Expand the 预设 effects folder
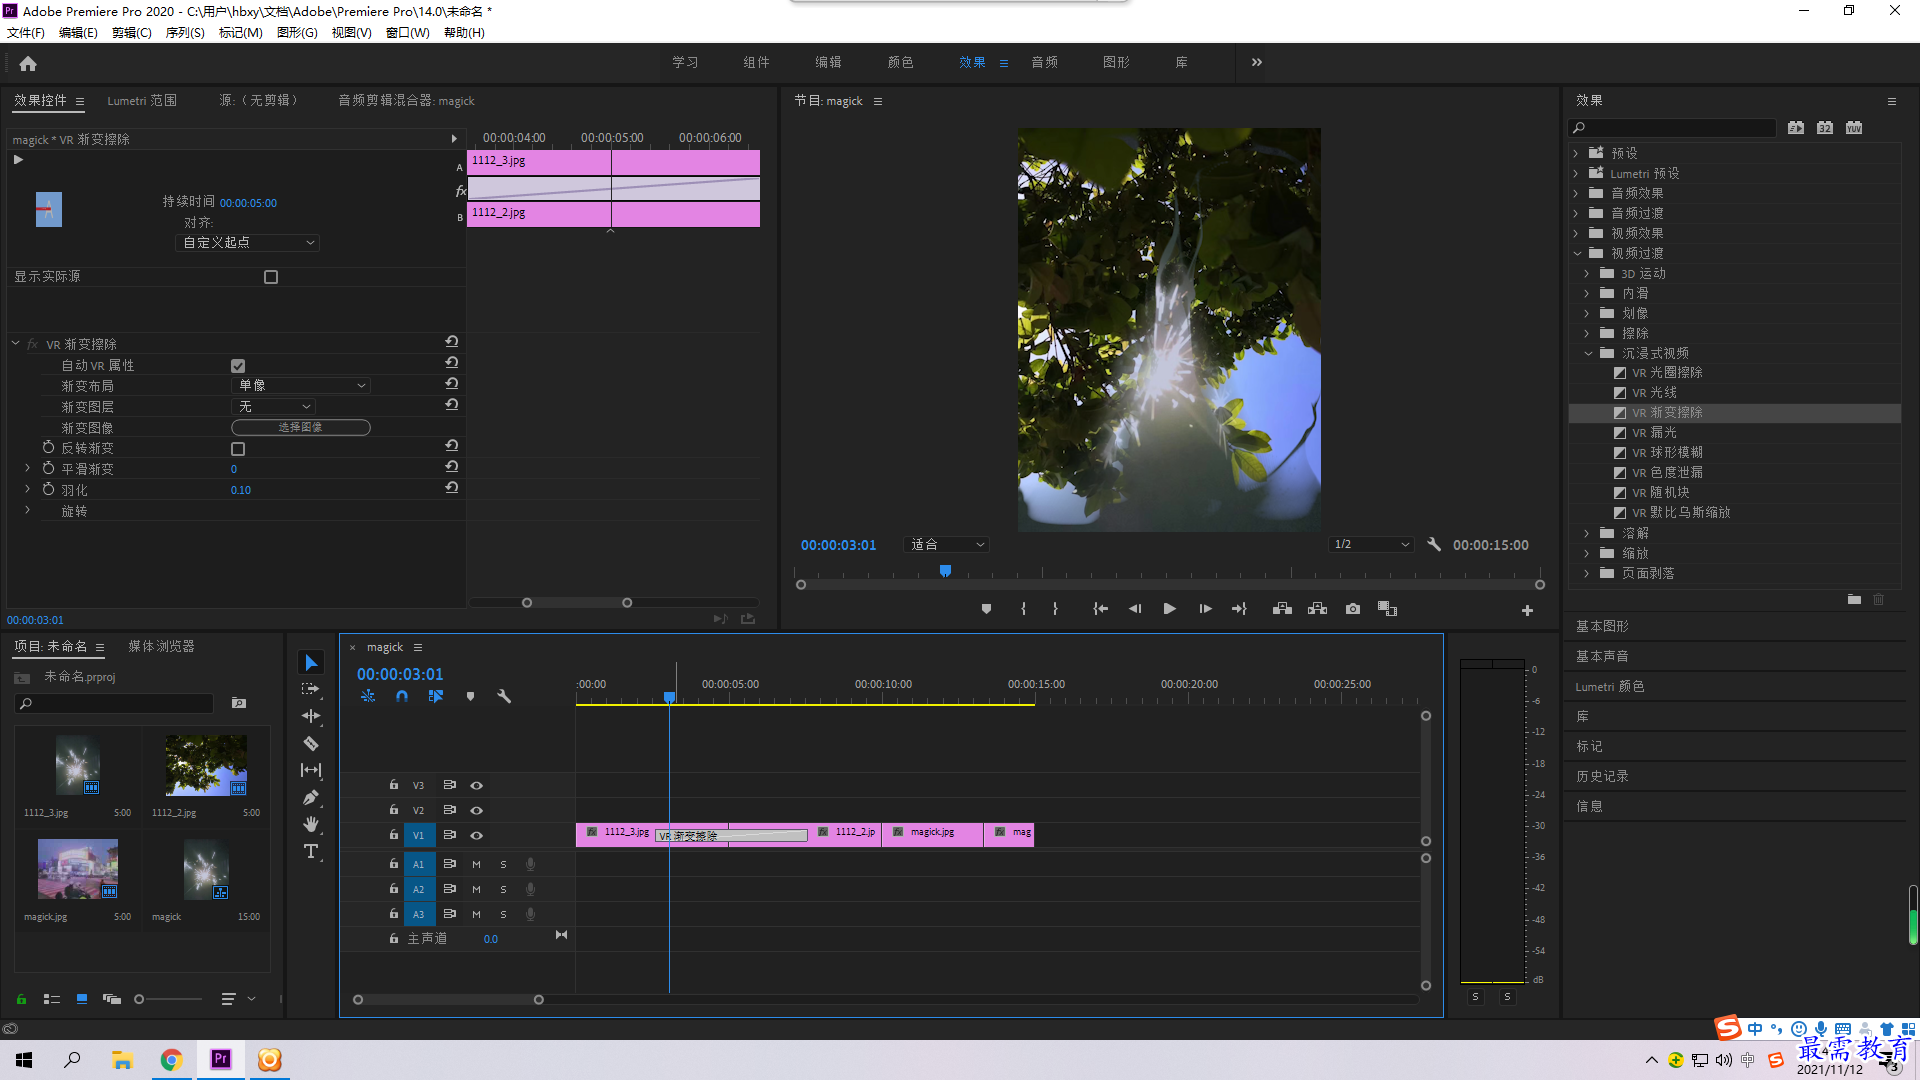1920x1080 pixels. [x=1576, y=153]
